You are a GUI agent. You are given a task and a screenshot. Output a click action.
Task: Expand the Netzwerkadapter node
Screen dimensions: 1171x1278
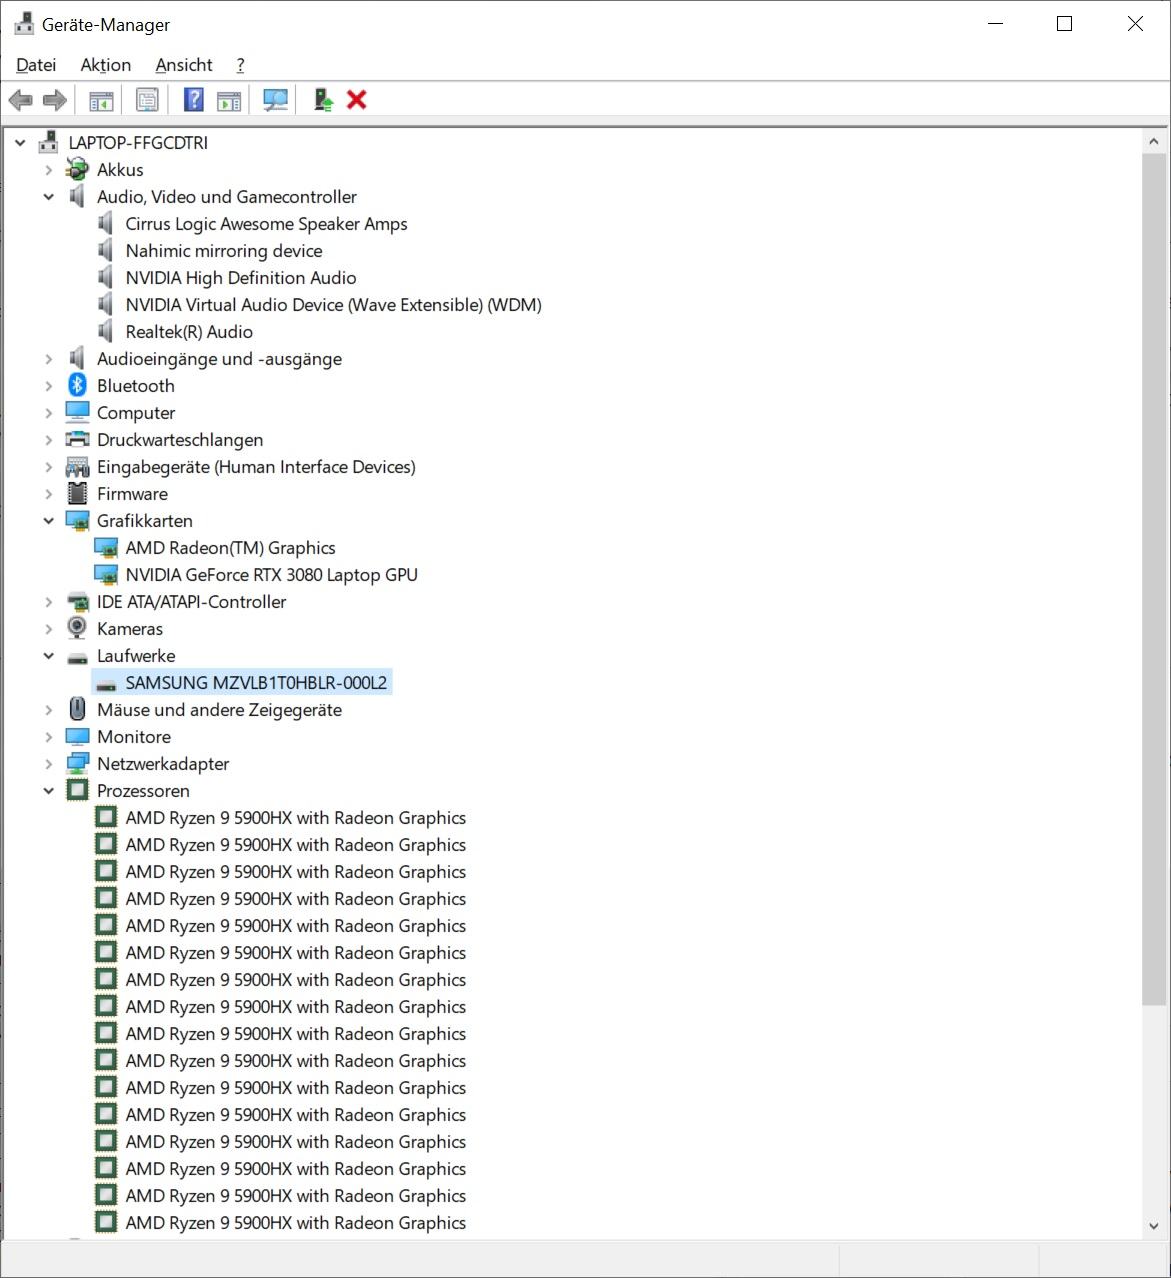pos(48,764)
